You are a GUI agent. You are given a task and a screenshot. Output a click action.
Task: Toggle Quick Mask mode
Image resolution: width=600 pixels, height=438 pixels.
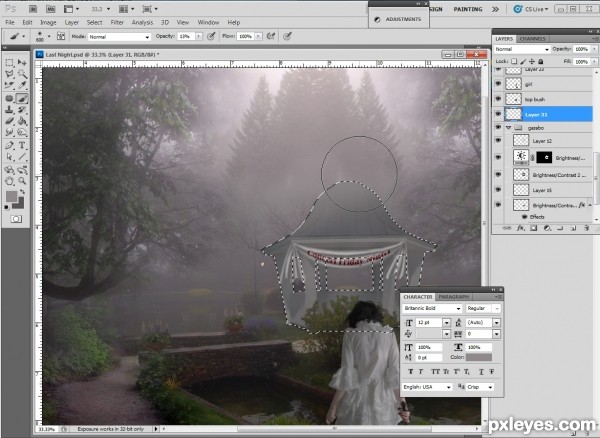pos(16,219)
